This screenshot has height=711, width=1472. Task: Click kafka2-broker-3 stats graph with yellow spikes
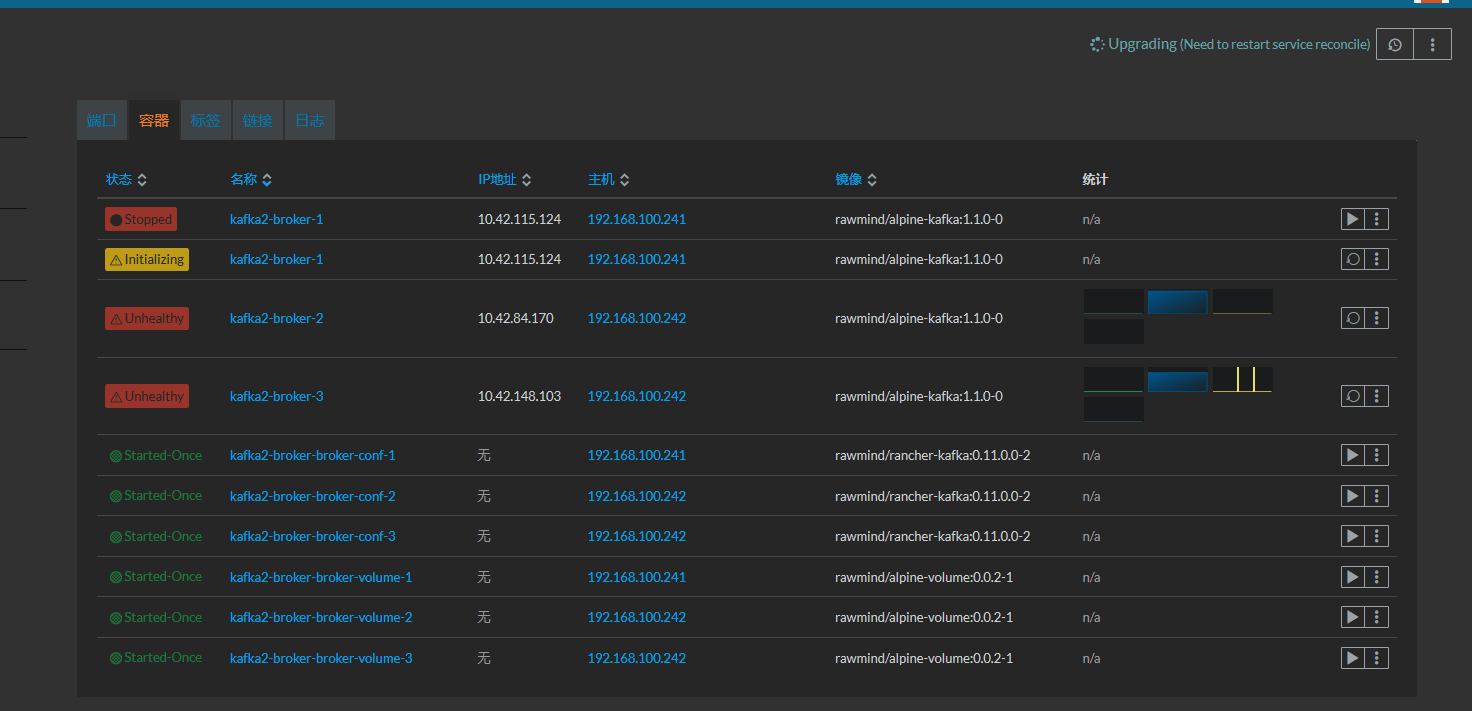(1243, 380)
